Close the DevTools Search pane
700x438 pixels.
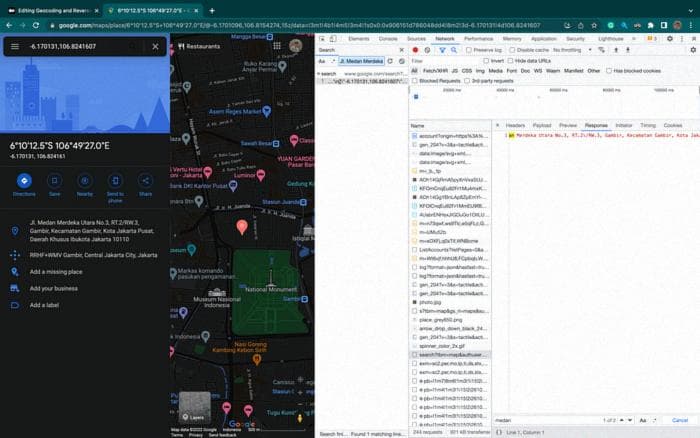[x=401, y=50]
